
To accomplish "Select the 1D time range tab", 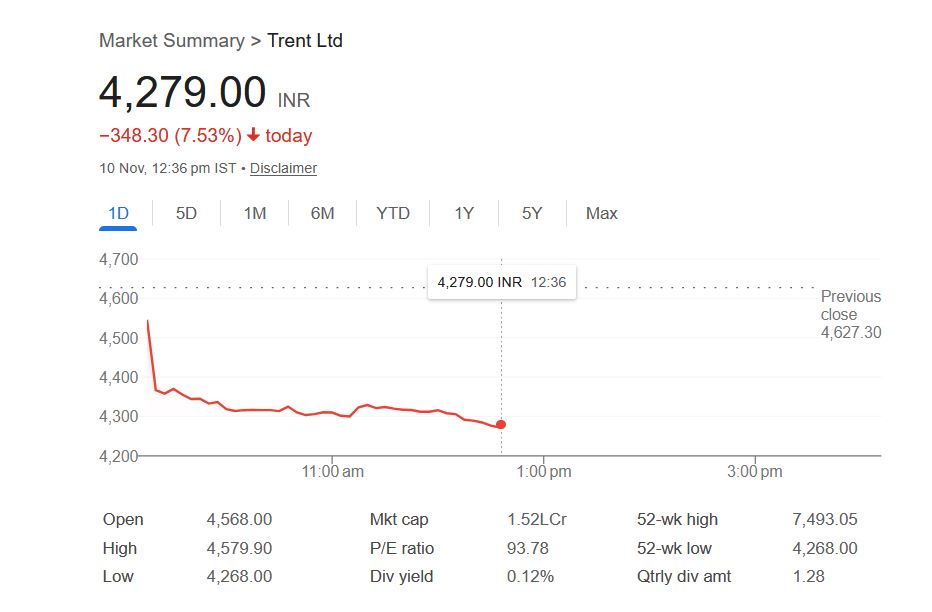I will [x=118, y=213].
